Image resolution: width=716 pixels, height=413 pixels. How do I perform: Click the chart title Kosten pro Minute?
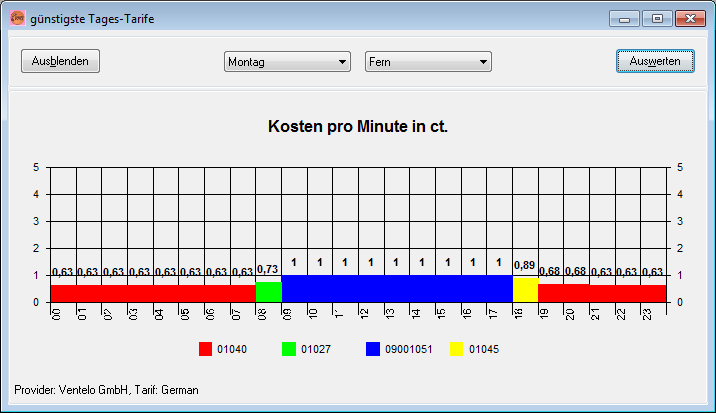pyautogui.click(x=357, y=127)
